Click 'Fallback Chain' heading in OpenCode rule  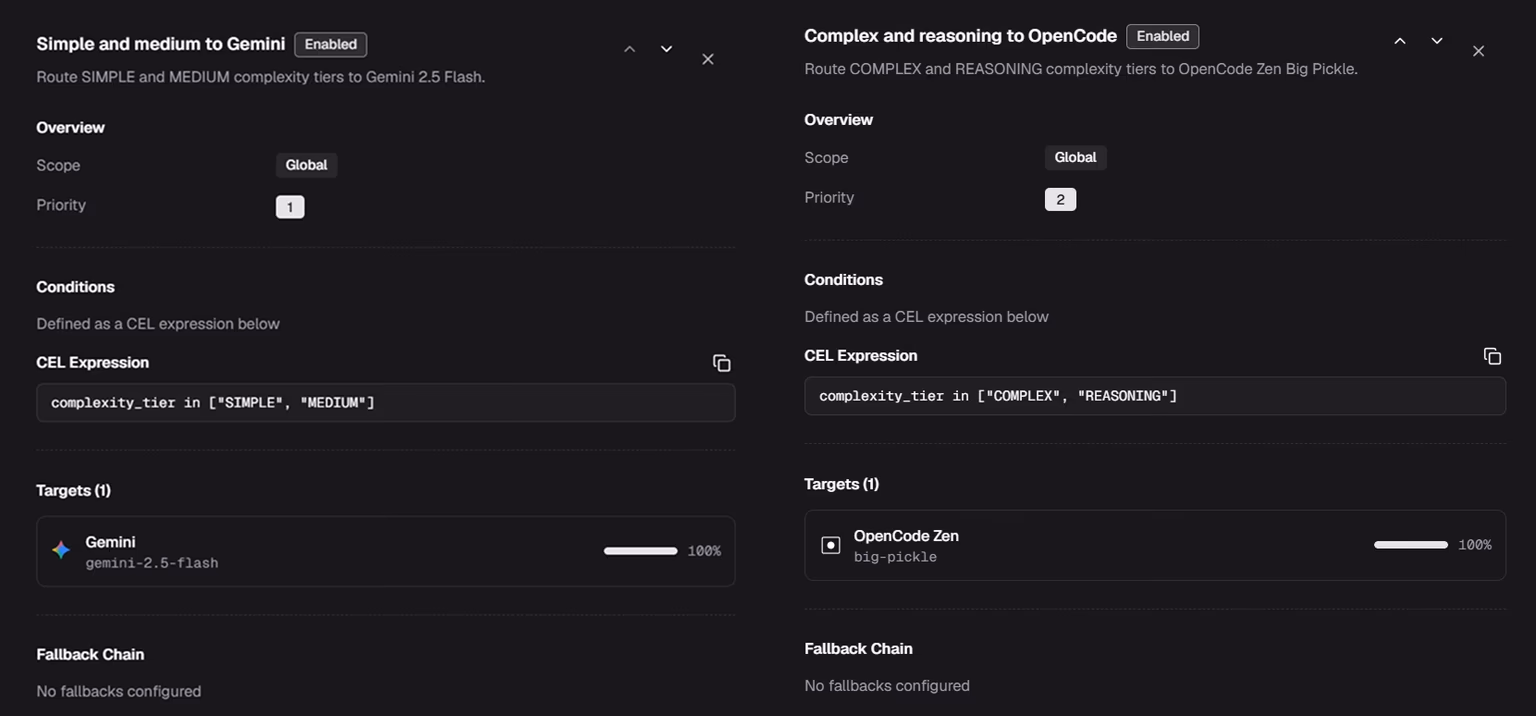[x=859, y=649]
